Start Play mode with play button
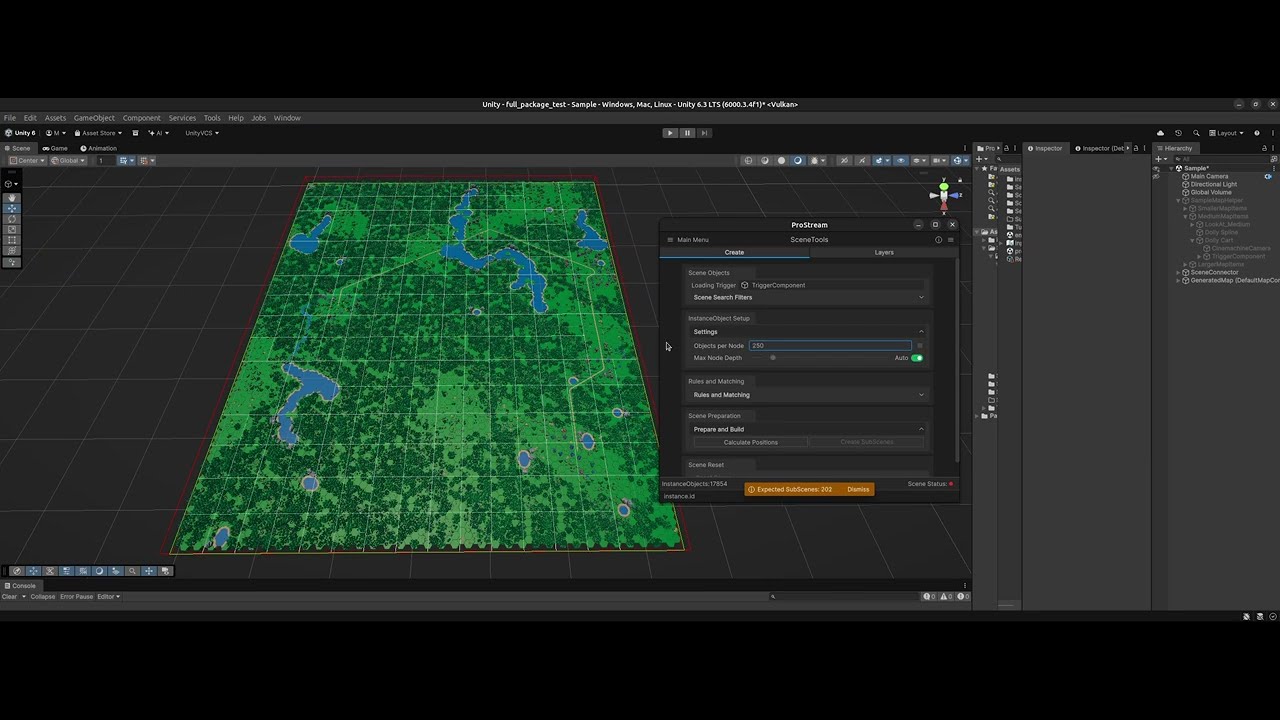1280x720 pixels. pyautogui.click(x=670, y=133)
